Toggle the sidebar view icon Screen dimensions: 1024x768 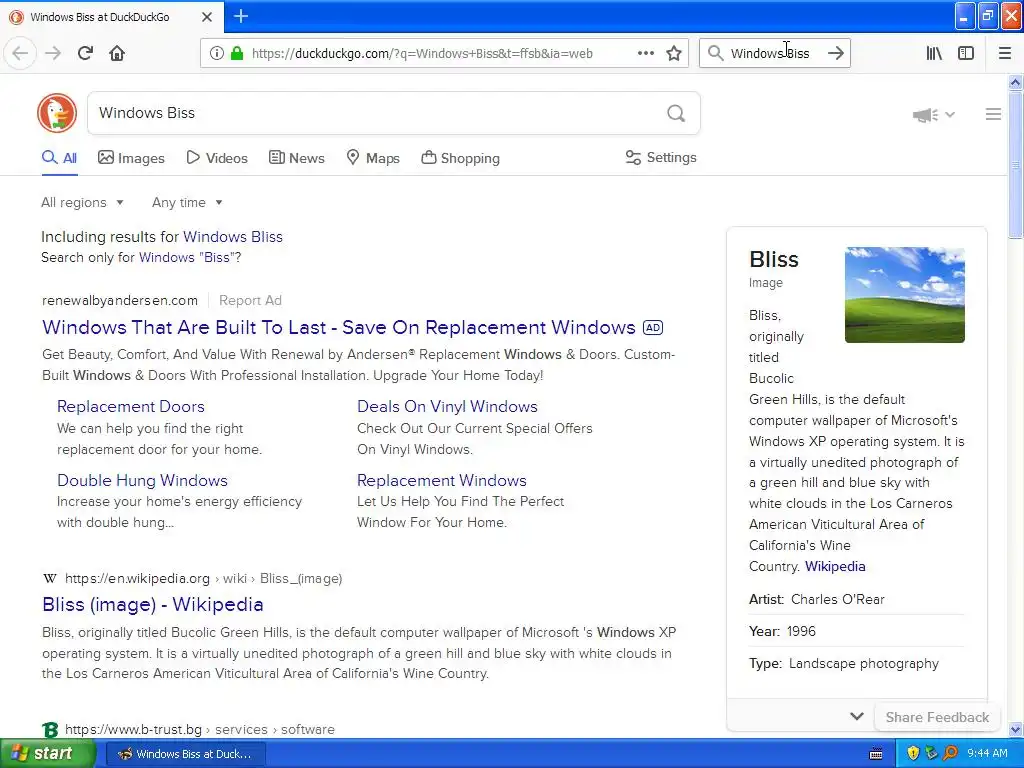pyautogui.click(x=966, y=53)
